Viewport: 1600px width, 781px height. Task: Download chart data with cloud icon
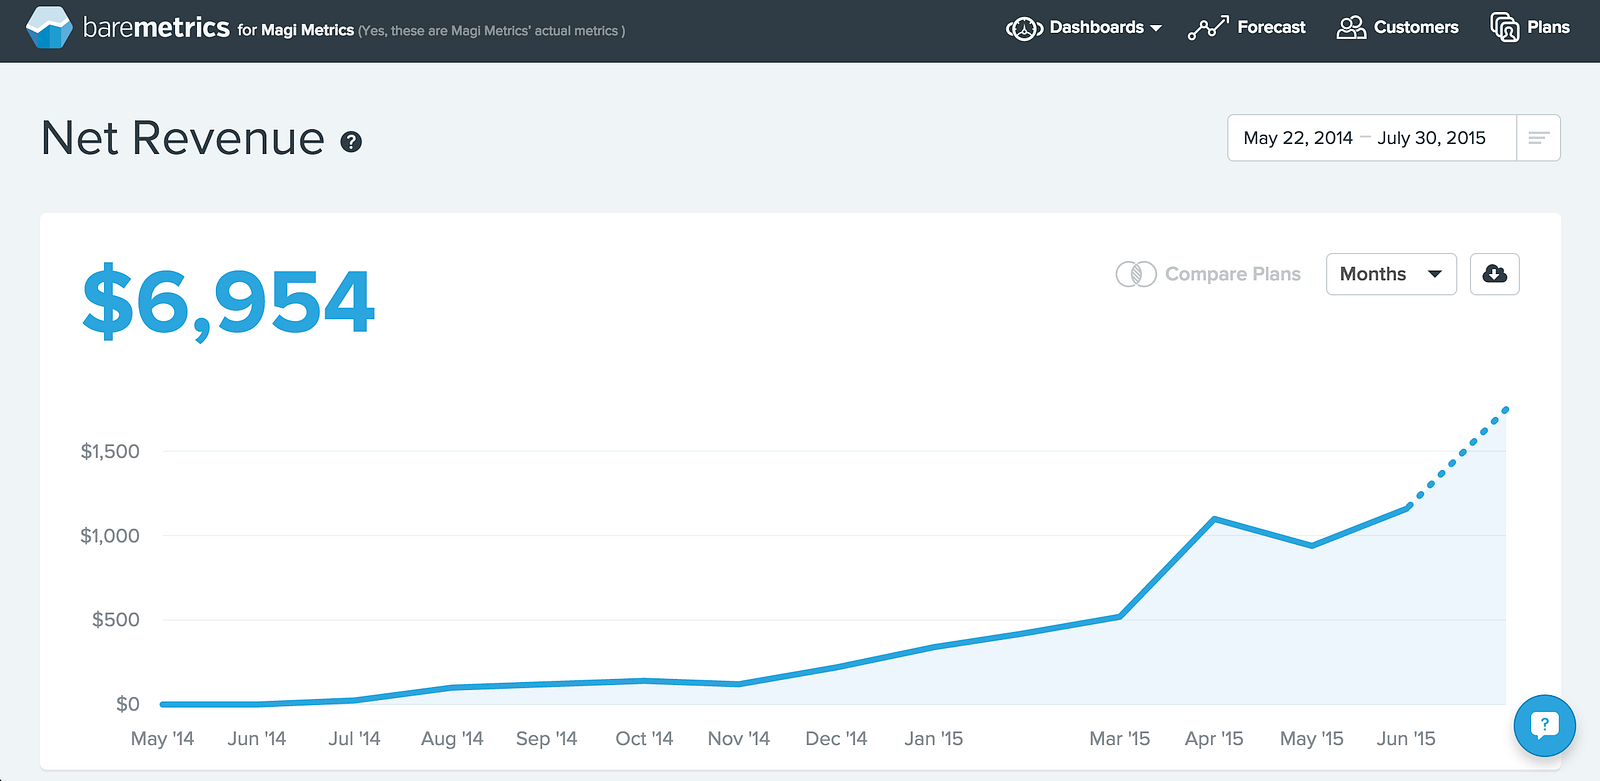(x=1494, y=274)
